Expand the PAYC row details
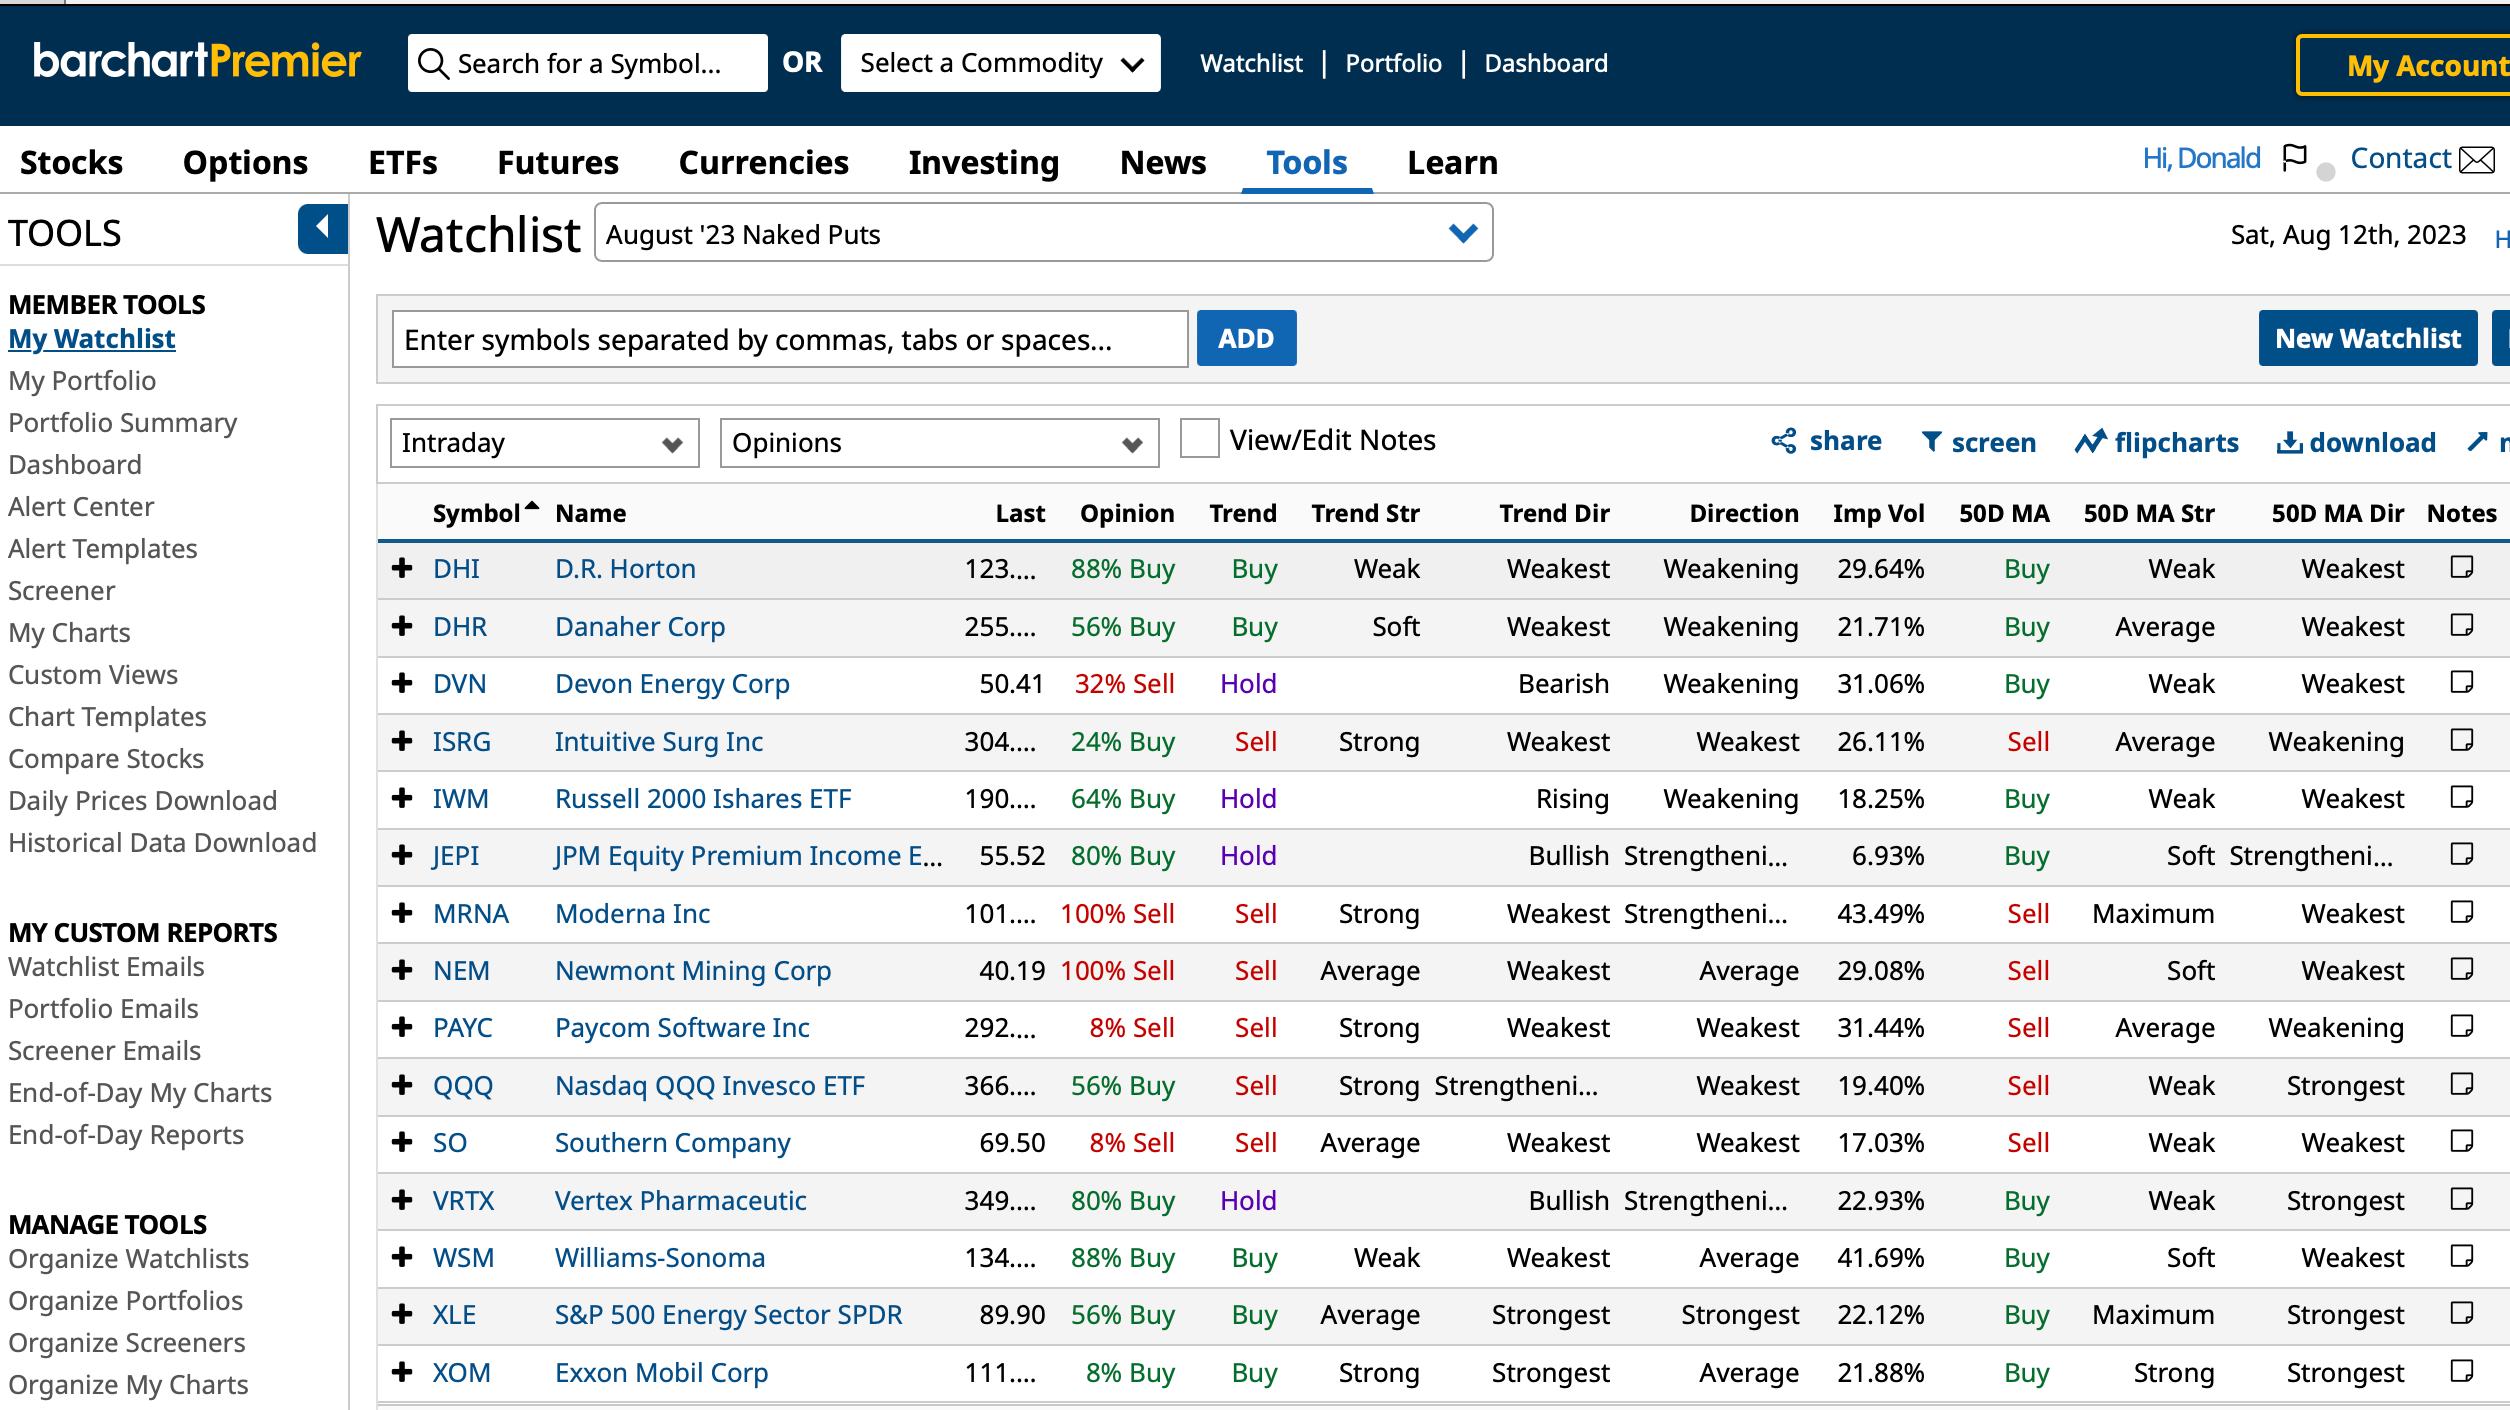 (x=402, y=1027)
